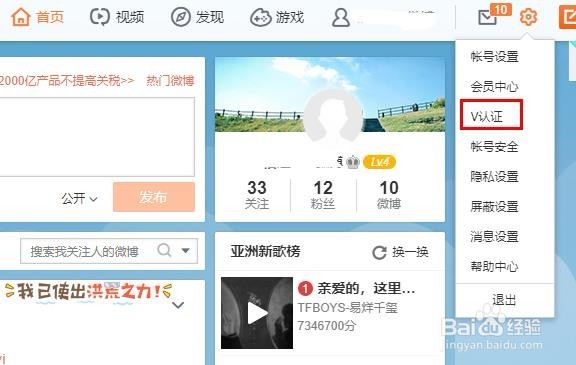Open the artist TFBOYS-易烊千玺 text
This screenshot has width=576, height=365.
pyautogui.click(x=348, y=307)
